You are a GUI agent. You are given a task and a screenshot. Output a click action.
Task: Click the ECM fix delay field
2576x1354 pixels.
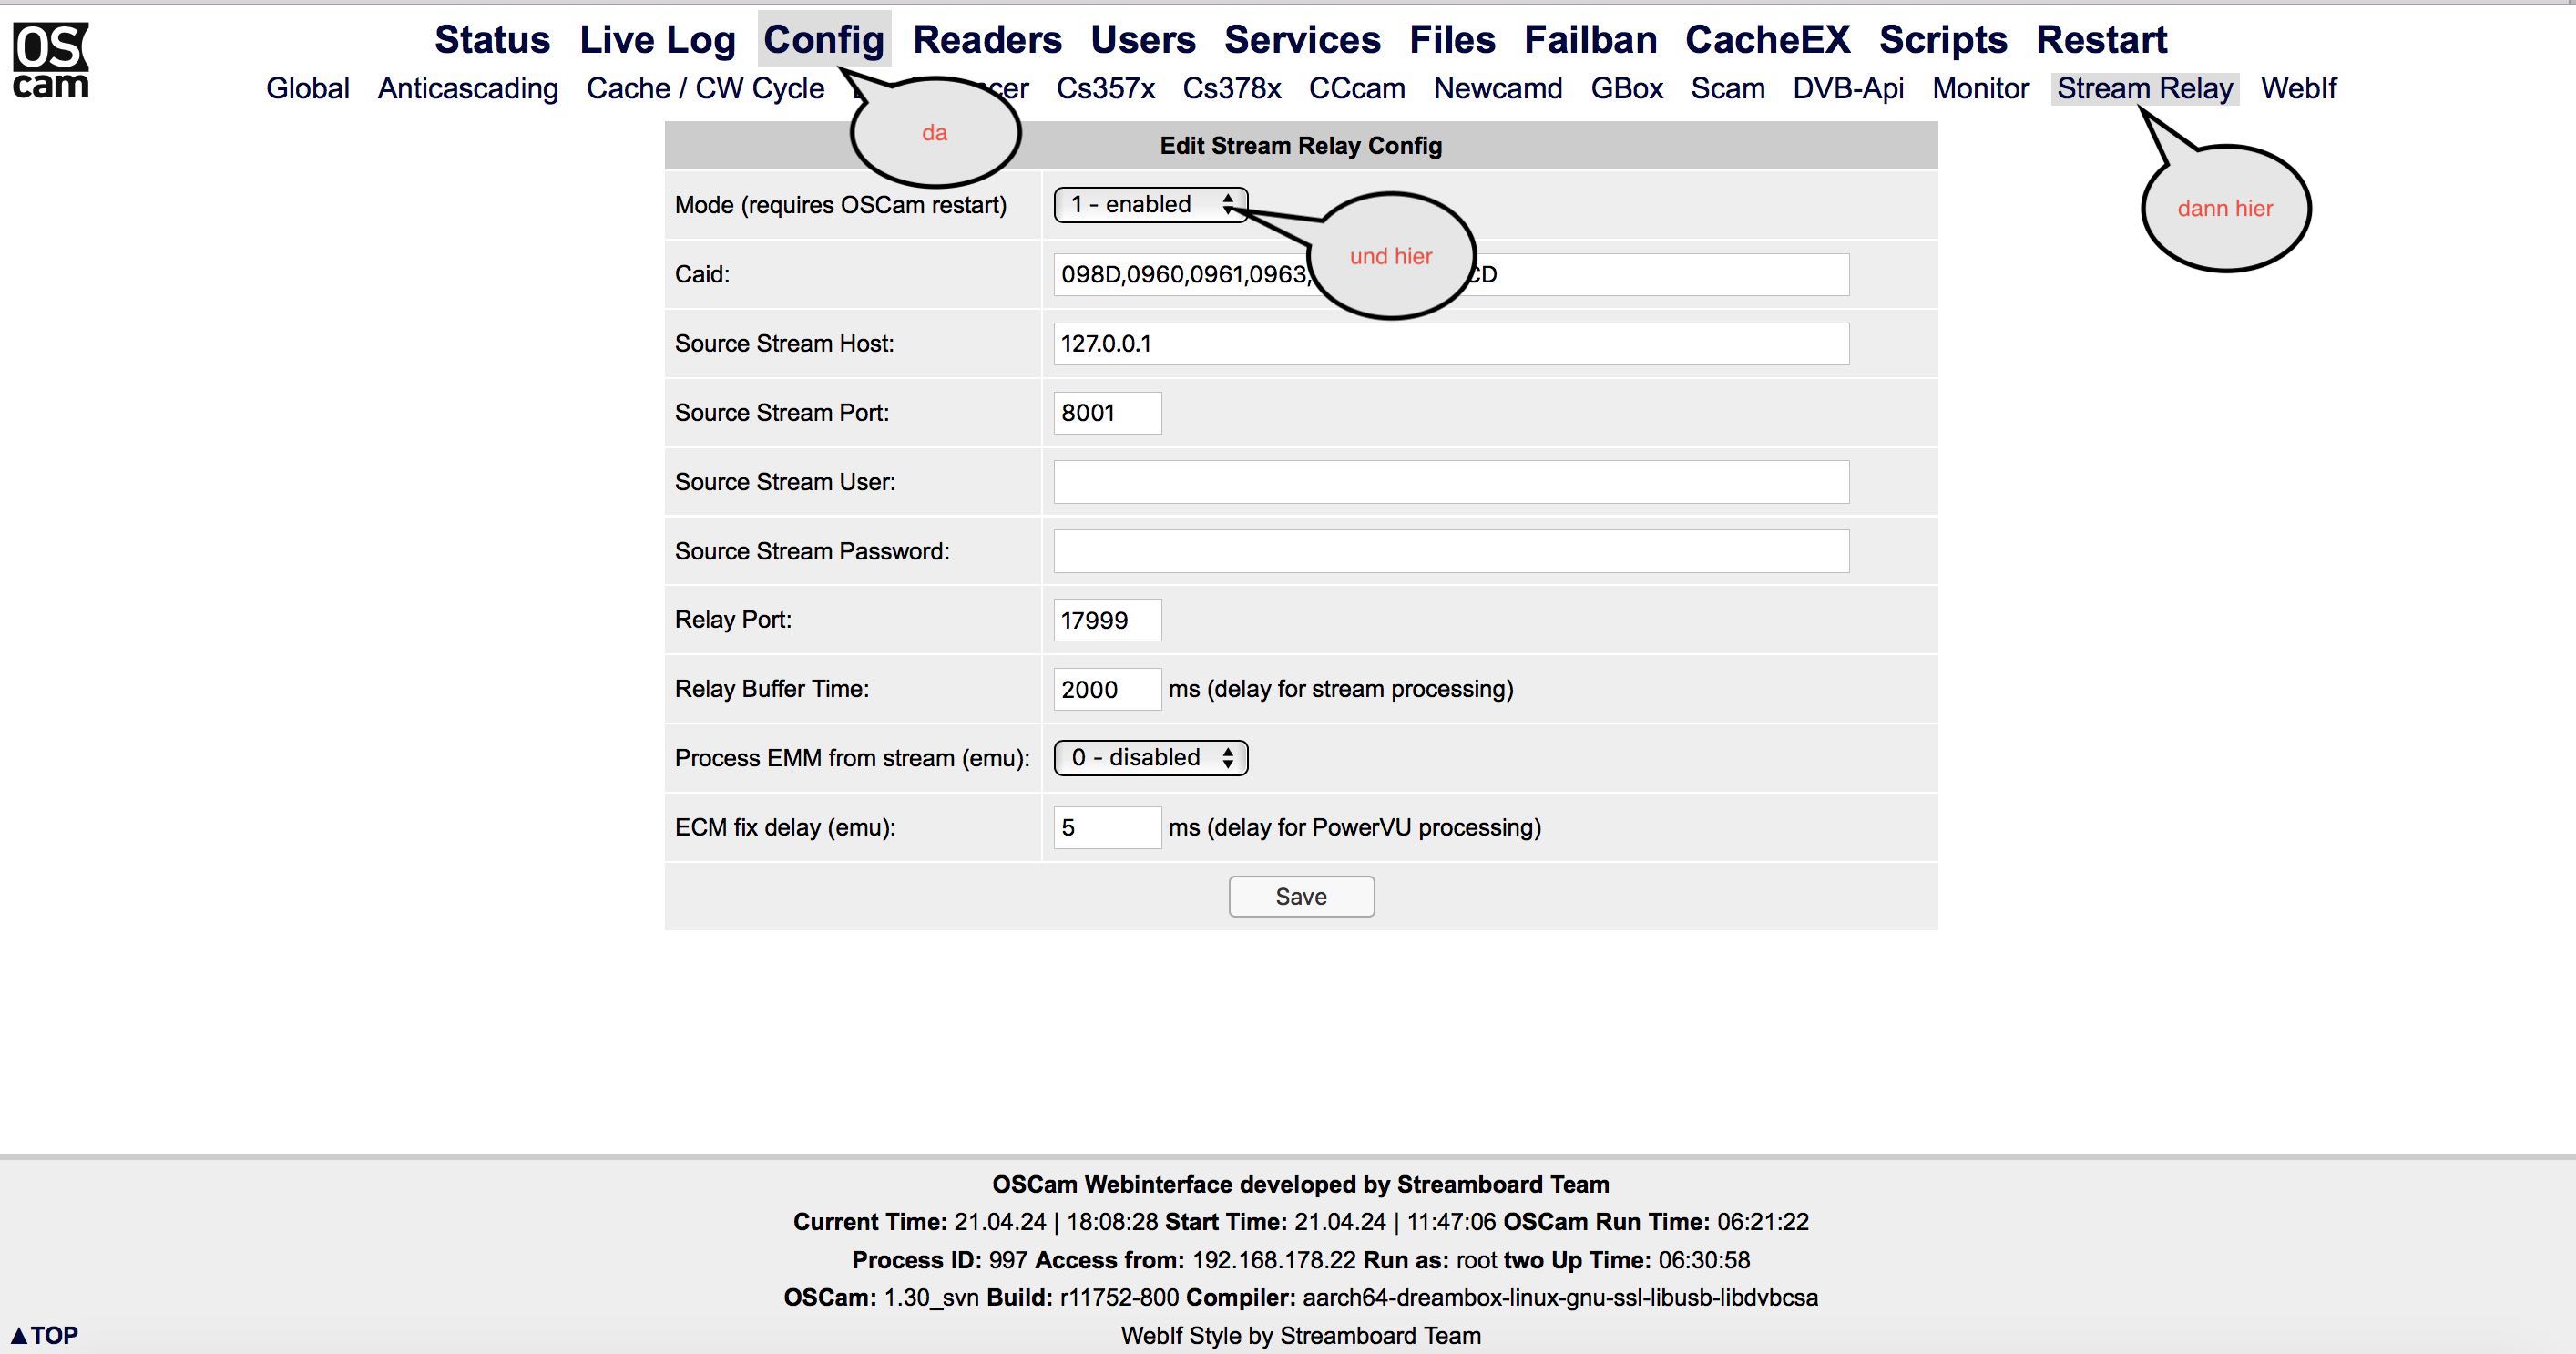click(1107, 828)
